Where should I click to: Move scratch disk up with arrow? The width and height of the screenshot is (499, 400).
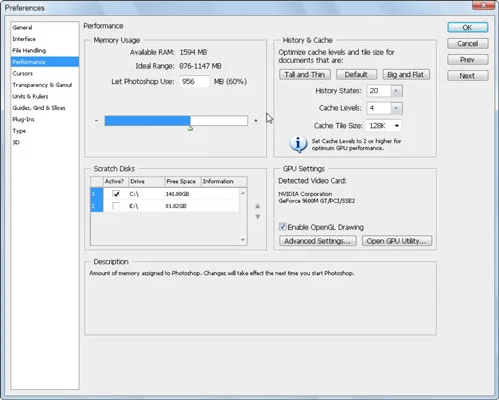(258, 206)
